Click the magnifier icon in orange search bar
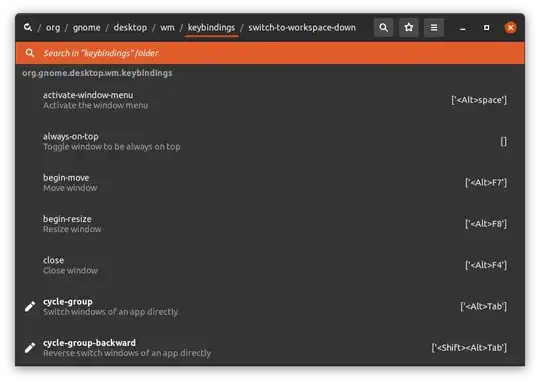 (30, 53)
